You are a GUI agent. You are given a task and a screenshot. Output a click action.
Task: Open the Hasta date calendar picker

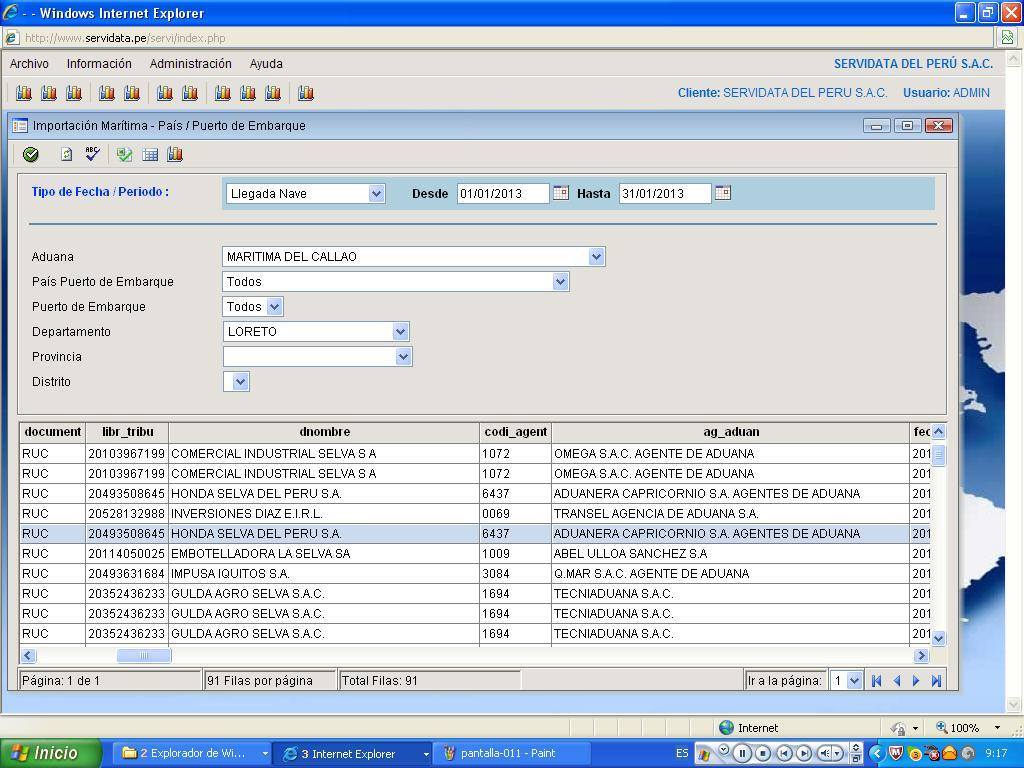coord(723,193)
